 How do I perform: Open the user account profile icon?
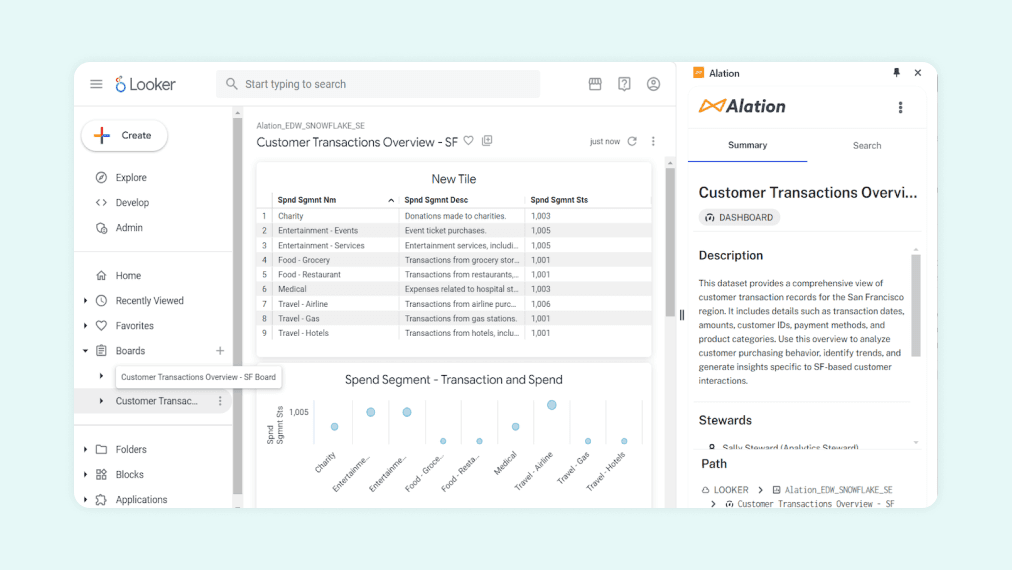pyautogui.click(x=653, y=84)
